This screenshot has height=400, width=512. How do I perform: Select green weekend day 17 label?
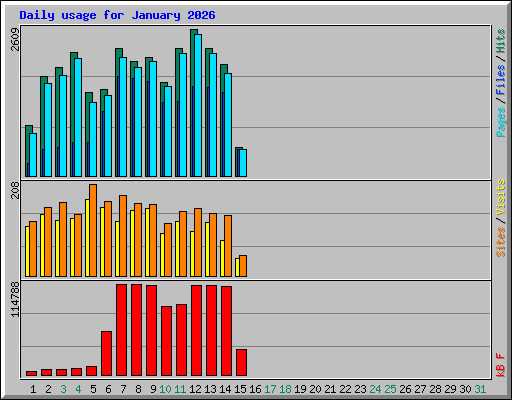(270, 389)
